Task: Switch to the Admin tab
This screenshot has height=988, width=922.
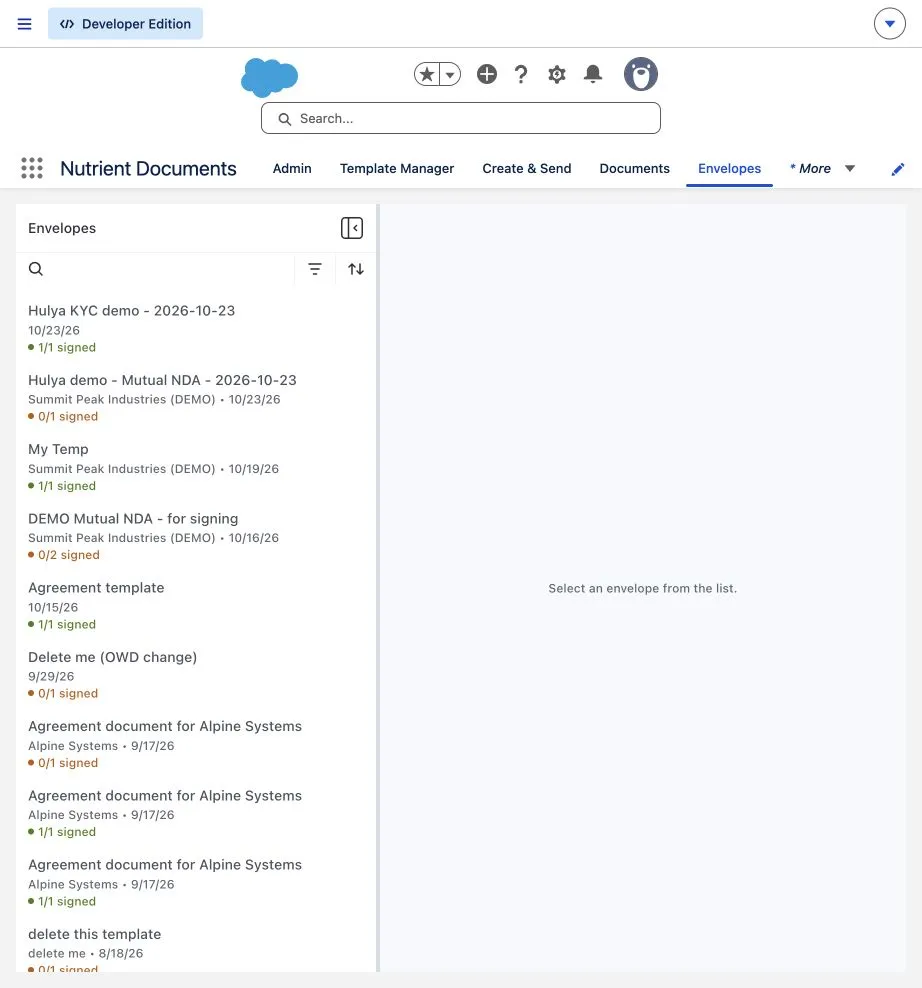Action: pyautogui.click(x=292, y=168)
